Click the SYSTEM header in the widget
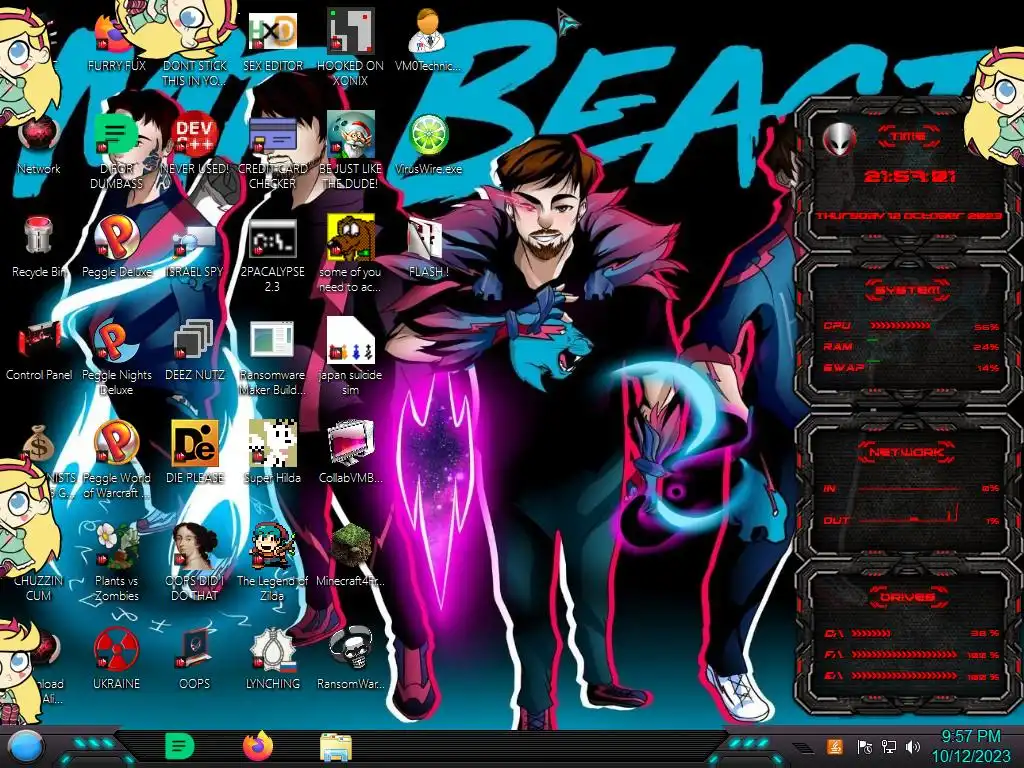Viewport: 1024px width, 768px height. click(908, 290)
